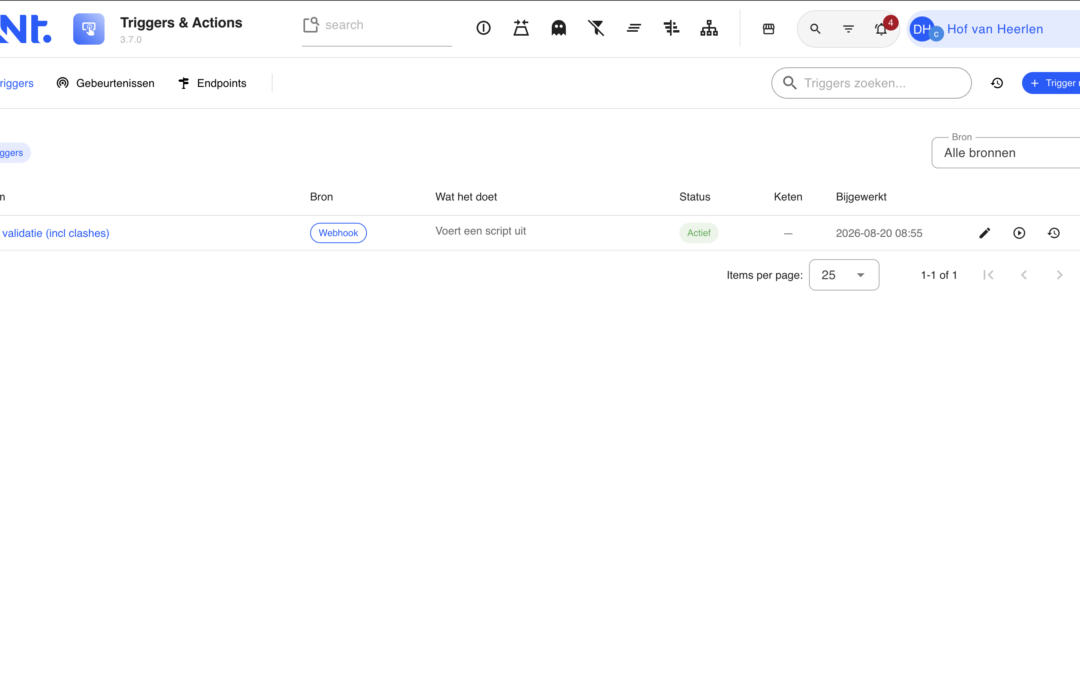Go to the previous page of results
The image size is (1080, 675).
(1024, 275)
